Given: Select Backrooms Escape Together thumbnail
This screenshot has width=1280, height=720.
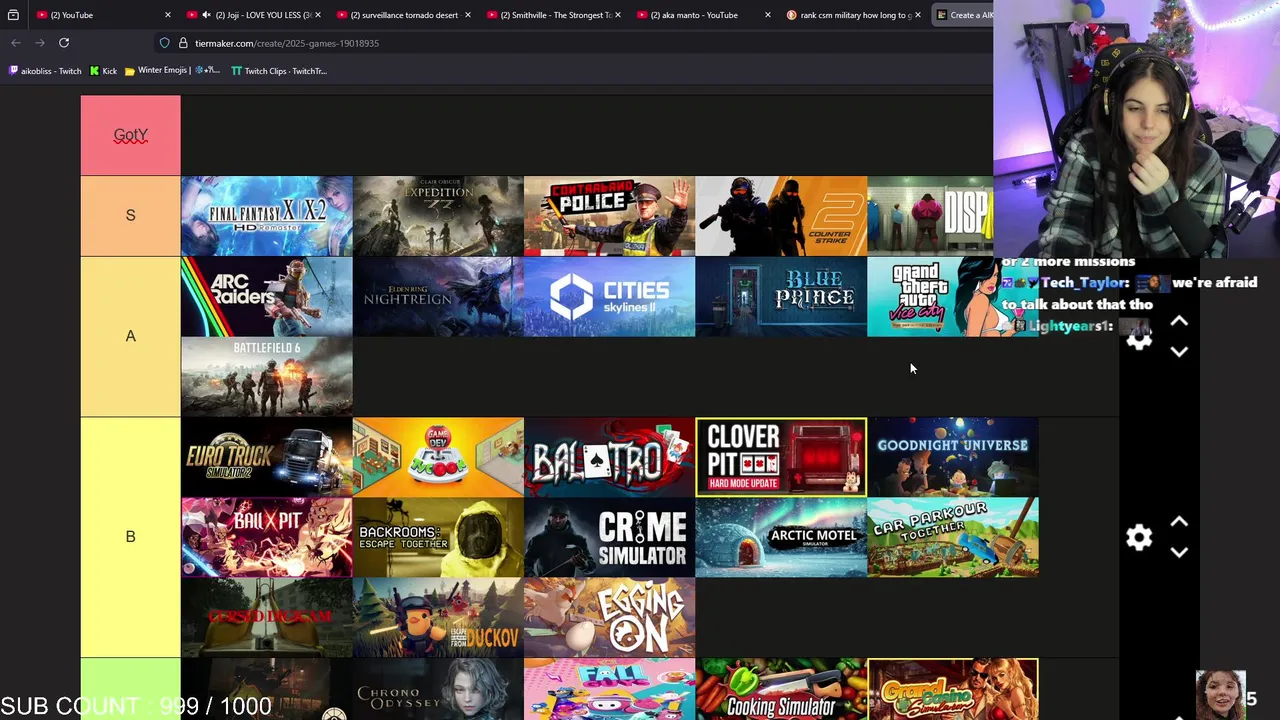Looking at the screenshot, I should point(438,538).
